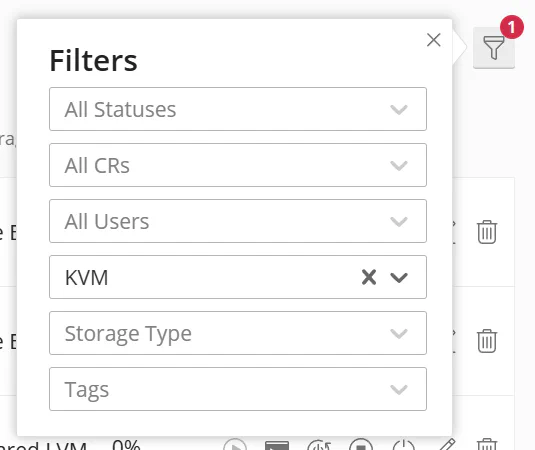Click the Filters heading

[93, 61]
